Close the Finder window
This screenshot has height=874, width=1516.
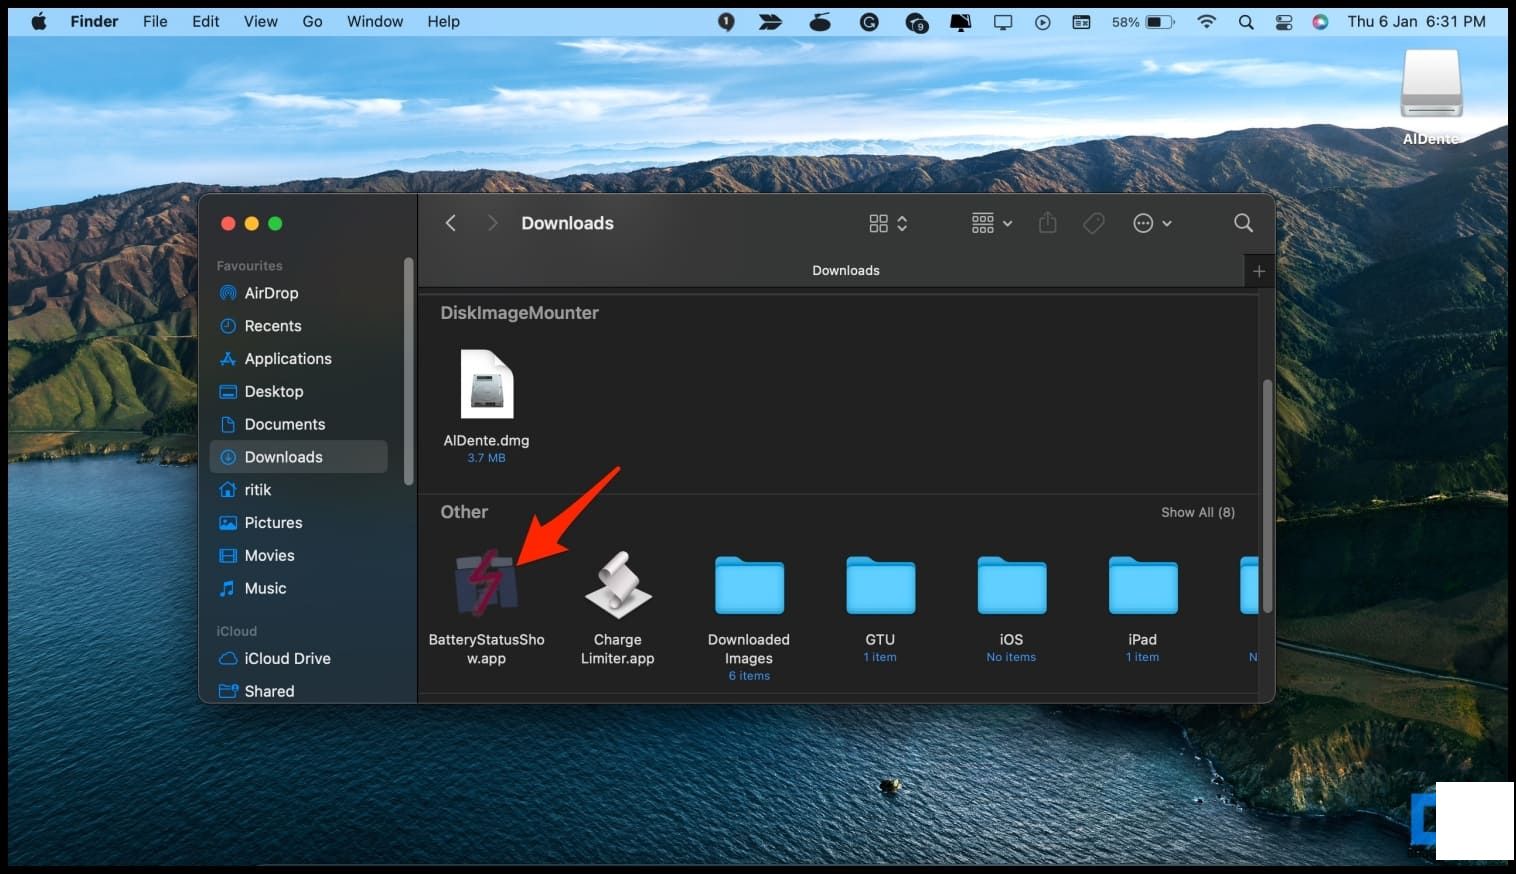[228, 224]
